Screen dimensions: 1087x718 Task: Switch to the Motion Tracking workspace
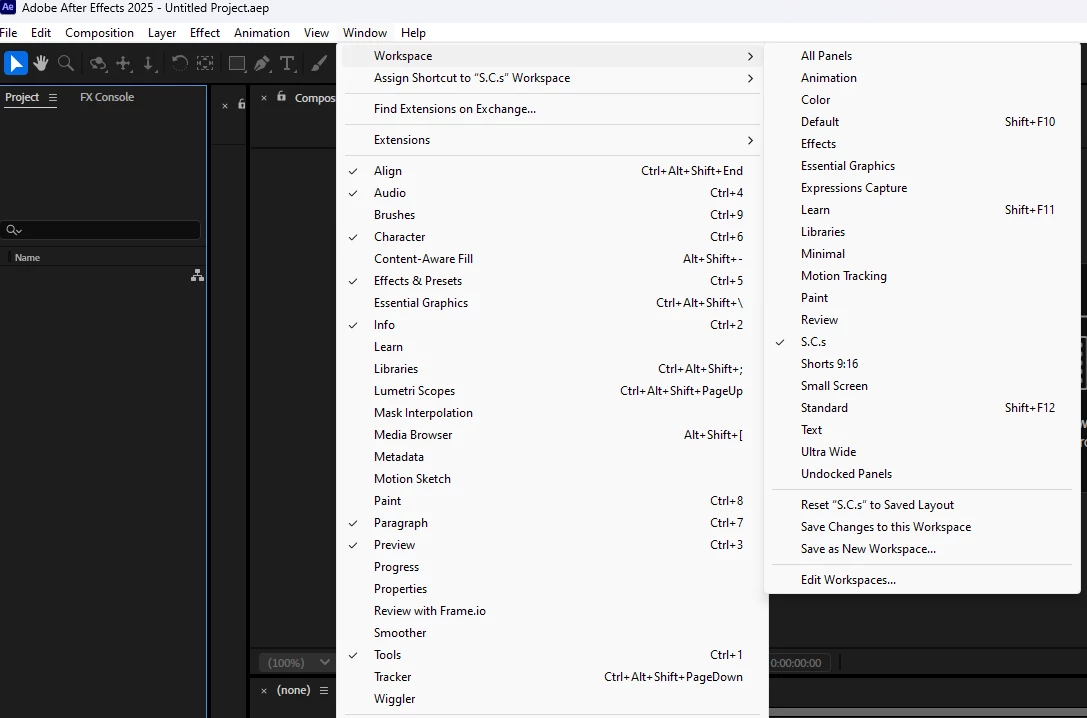(x=922, y=276)
